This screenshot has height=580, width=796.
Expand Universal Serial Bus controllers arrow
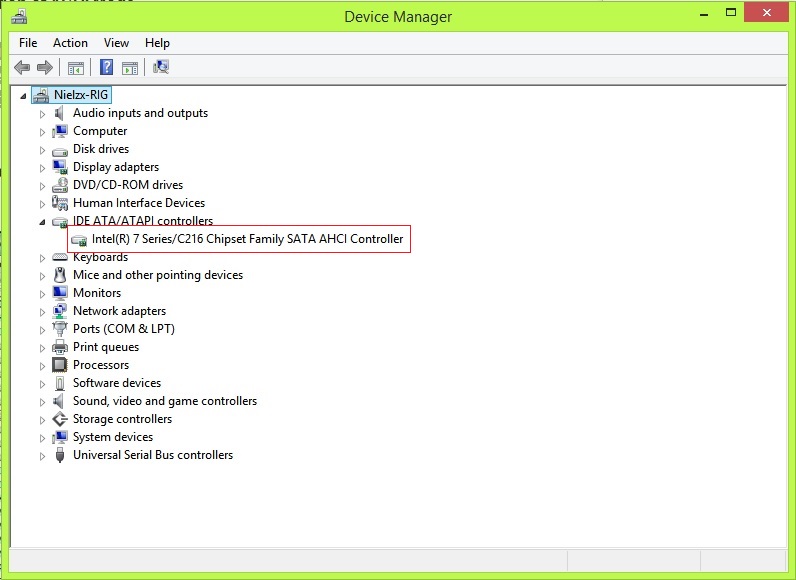[x=43, y=456]
